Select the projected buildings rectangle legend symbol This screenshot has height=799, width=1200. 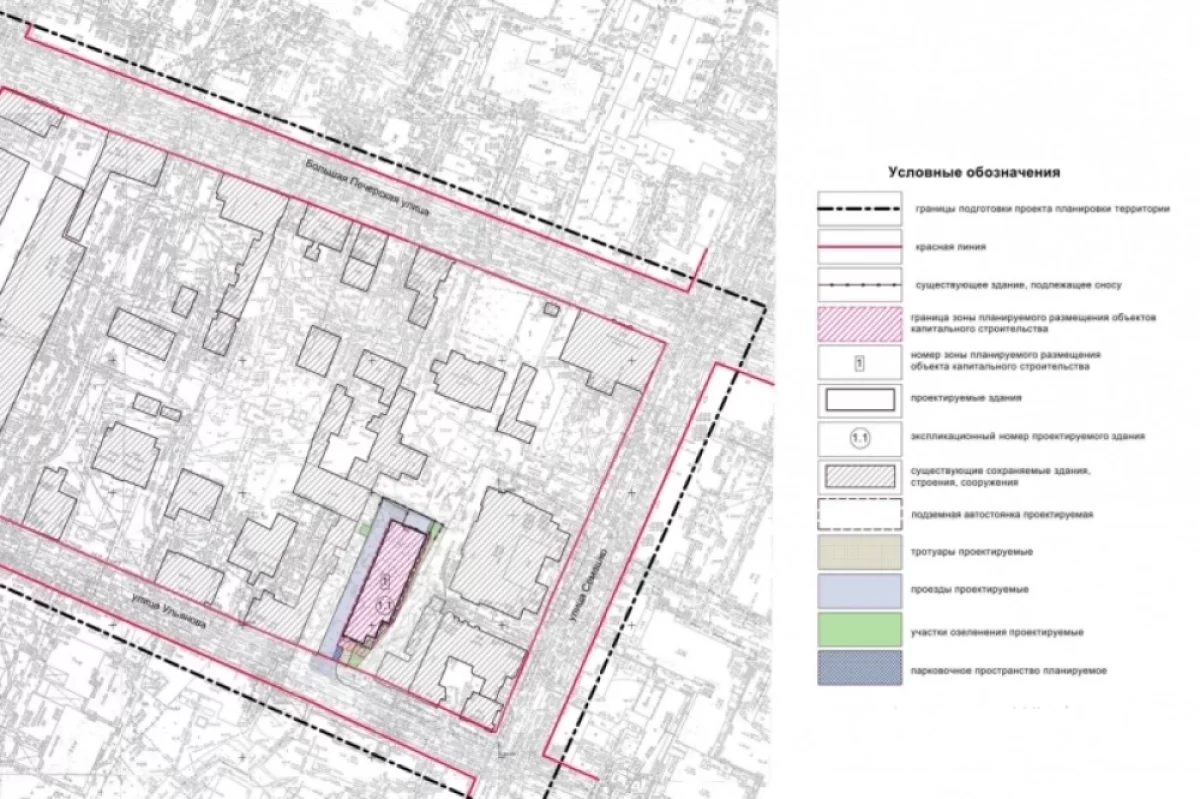pos(858,399)
